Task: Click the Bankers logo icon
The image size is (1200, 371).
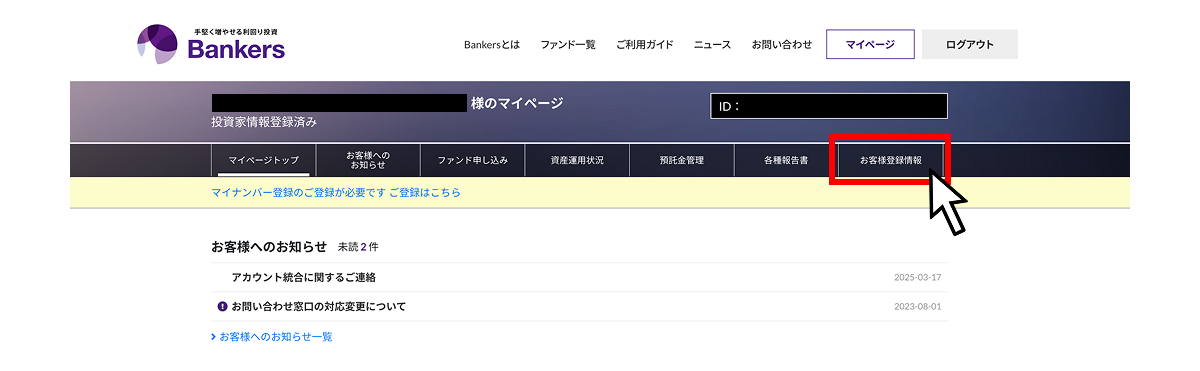Action: click(x=157, y=44)
